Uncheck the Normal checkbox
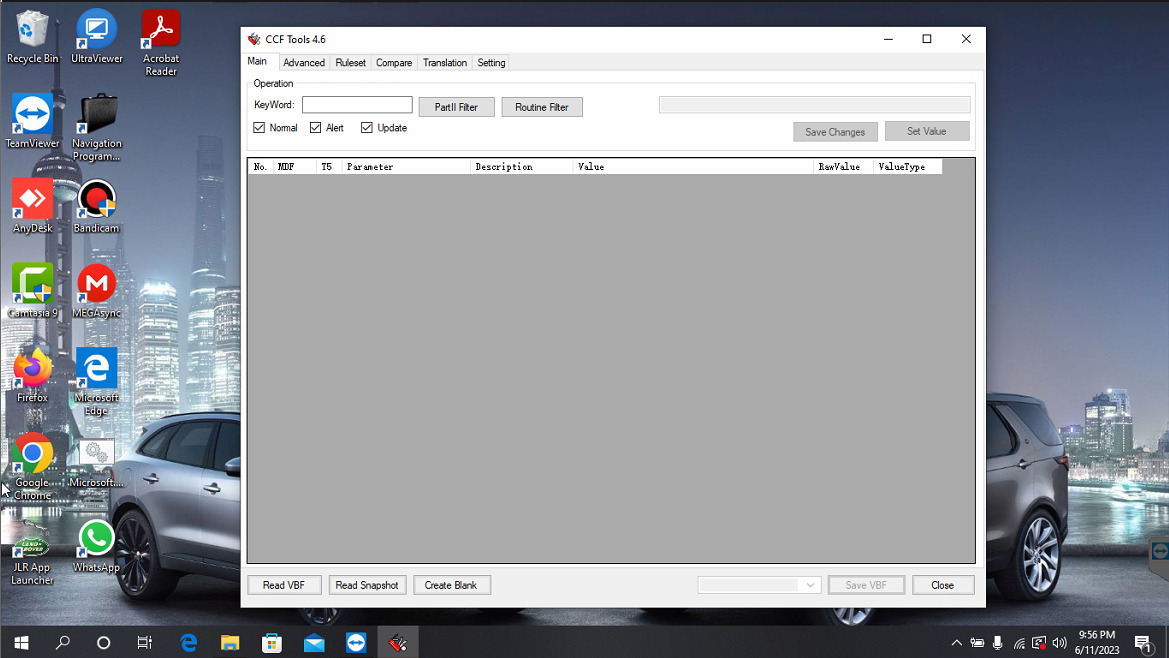 260,128
